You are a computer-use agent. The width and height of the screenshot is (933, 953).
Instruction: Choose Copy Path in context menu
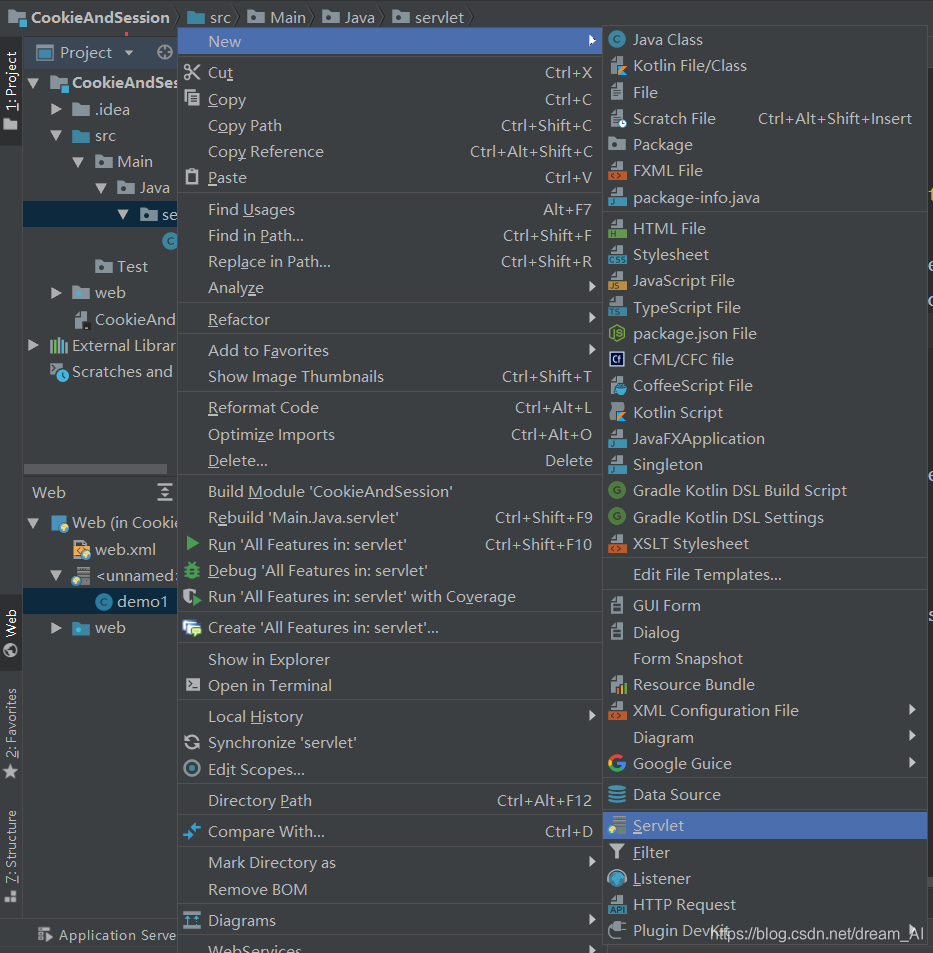tap(389, 125)
